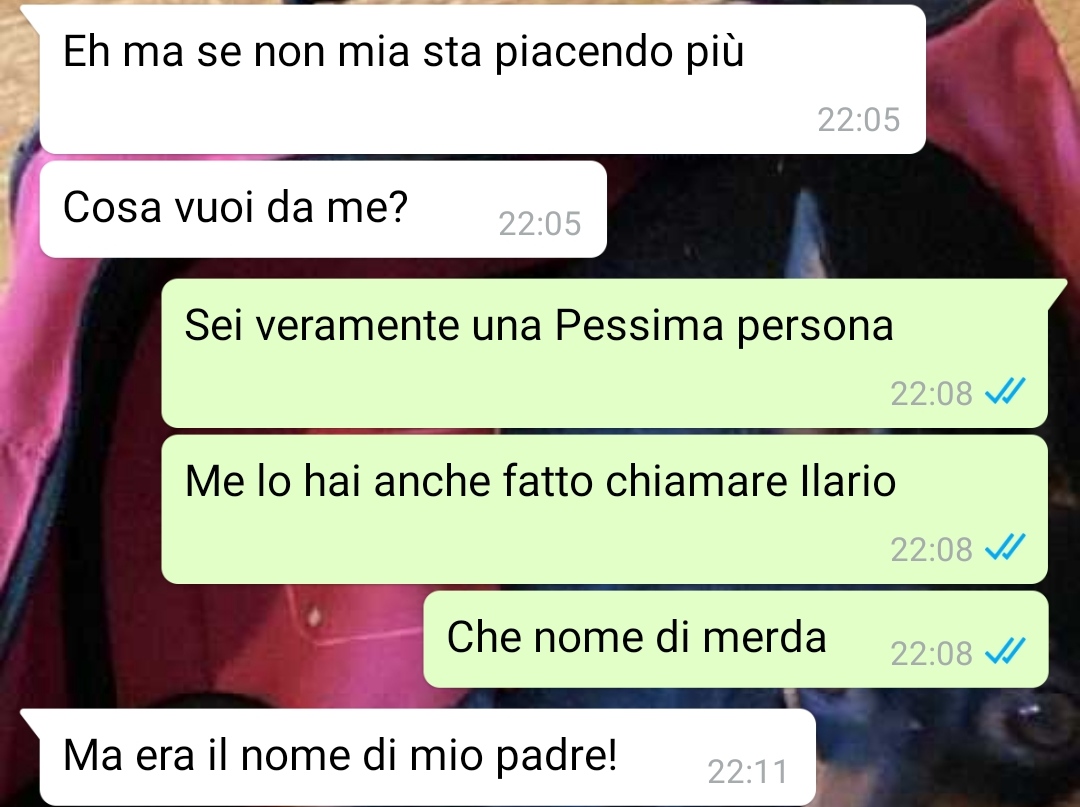Viewport: 1080px width, 807px height.
Task: Select the 'Eh ma se non mia sta piacendo più' bubble
Action: [482, 79]
